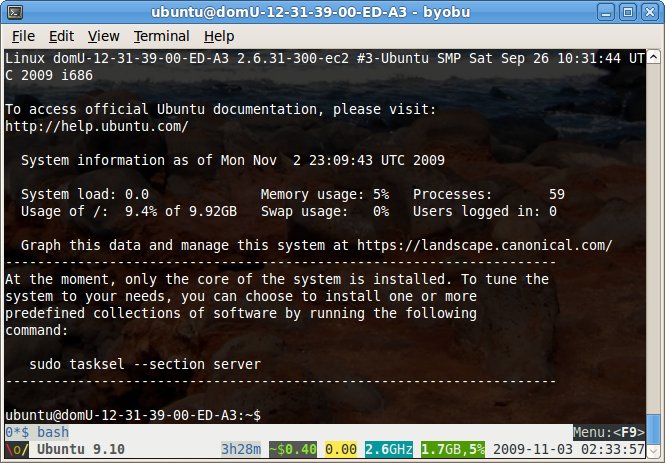Click the Ubuntu 9.10 release label
Viewport: 665px width, 463px height.
point(81,449)
